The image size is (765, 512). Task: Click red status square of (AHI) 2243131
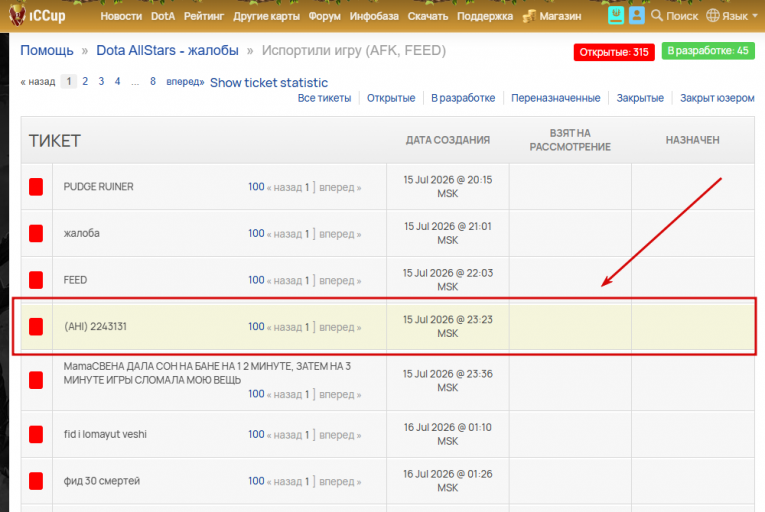[x=36, y=327]
